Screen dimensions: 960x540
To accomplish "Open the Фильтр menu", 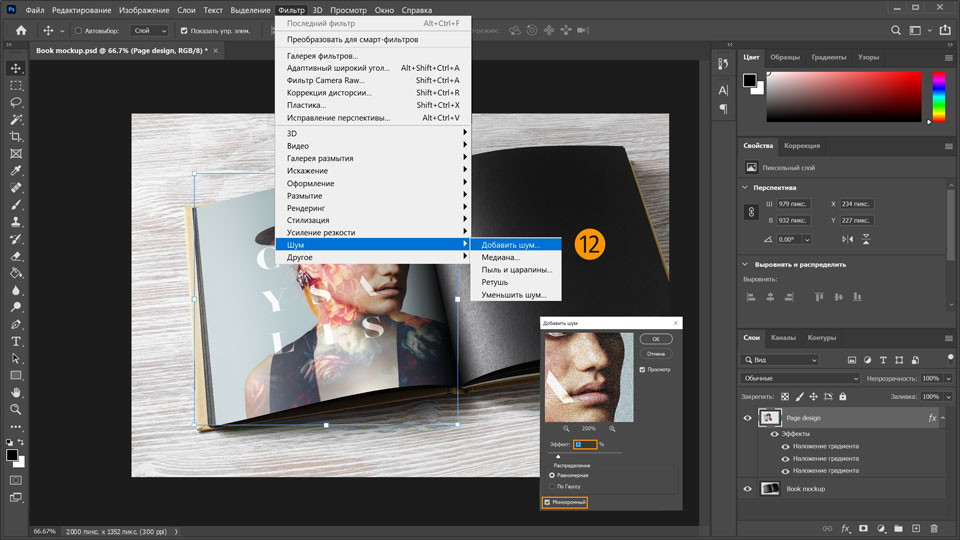I will click(291, 10).
